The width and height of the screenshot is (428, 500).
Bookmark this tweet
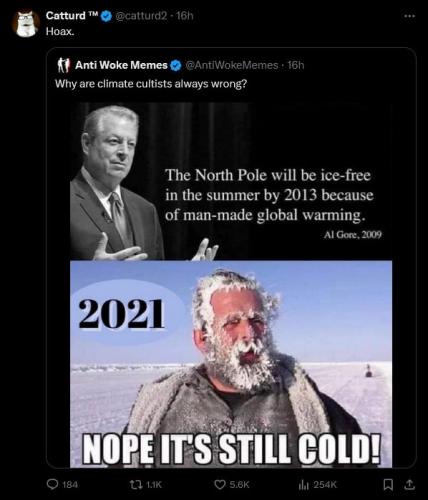(388, 484)
